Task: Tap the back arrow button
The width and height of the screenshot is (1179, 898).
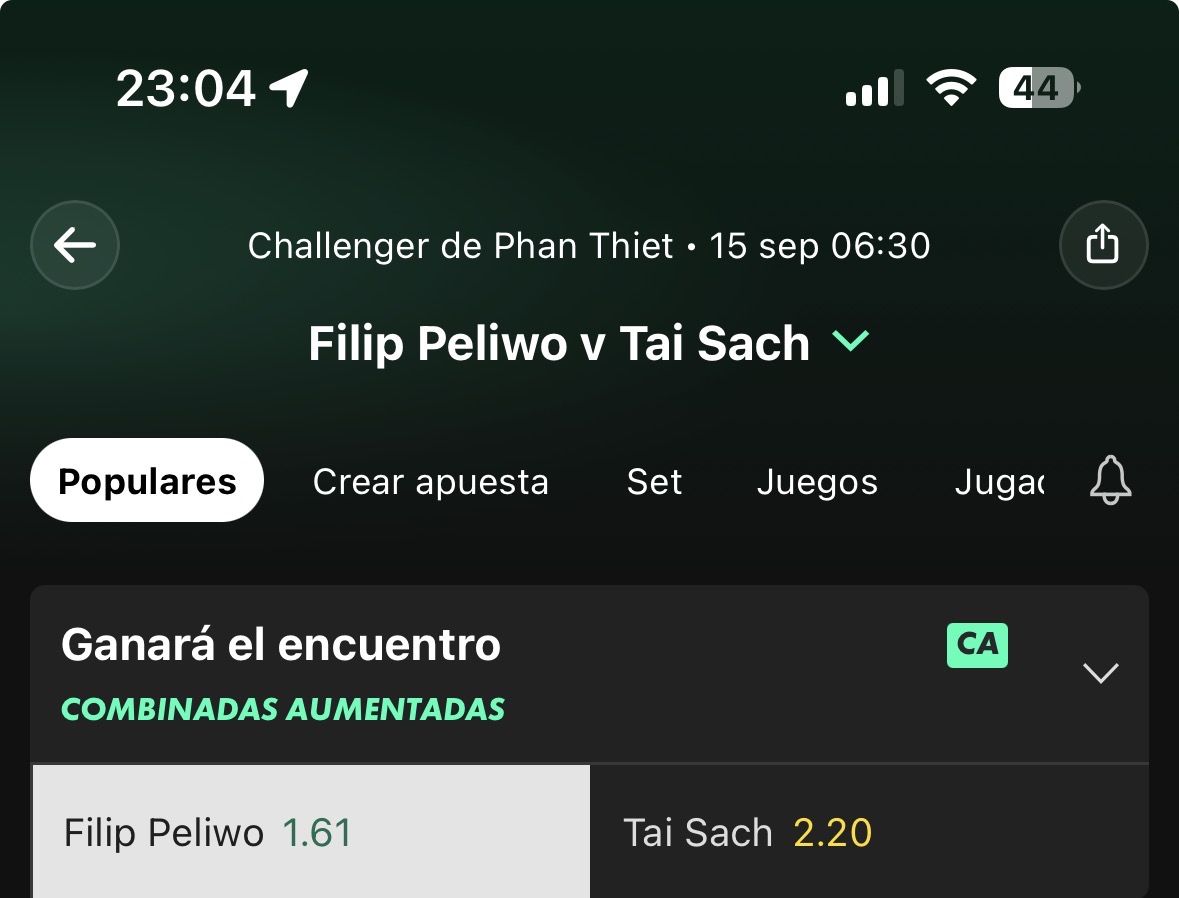Action: click(74, 245)
